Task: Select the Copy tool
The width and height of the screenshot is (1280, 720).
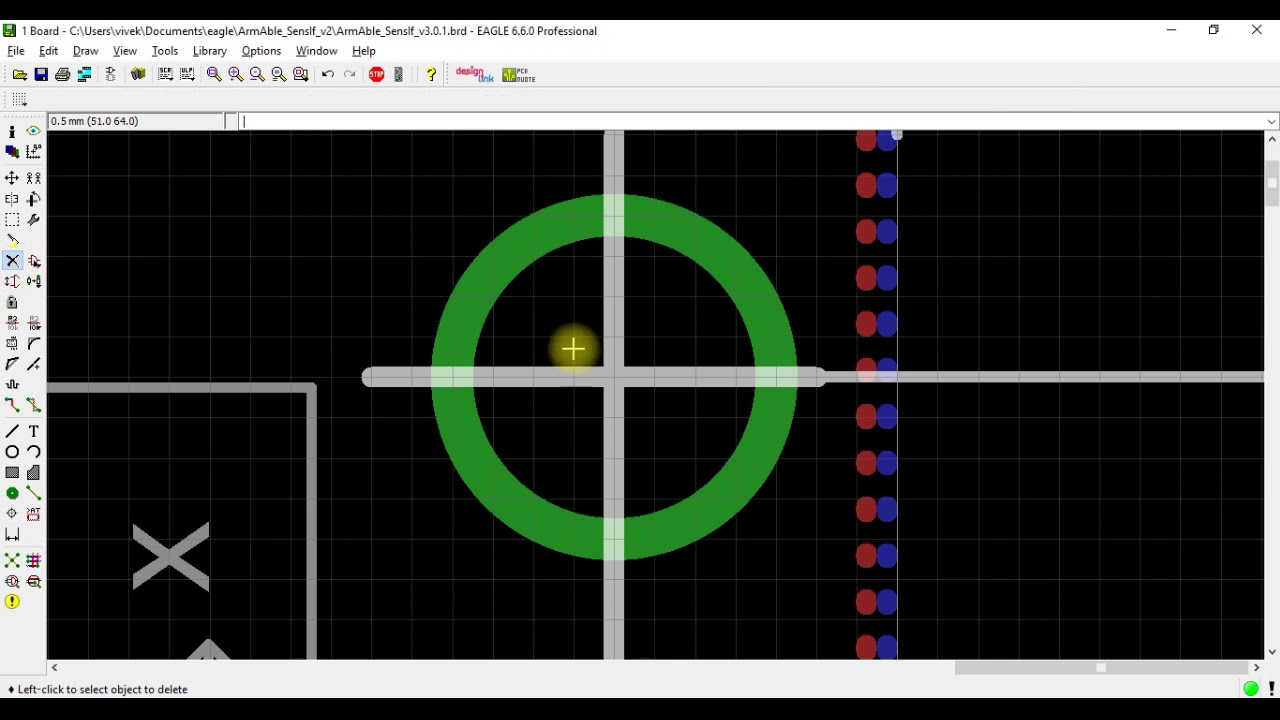Action: 33,178
